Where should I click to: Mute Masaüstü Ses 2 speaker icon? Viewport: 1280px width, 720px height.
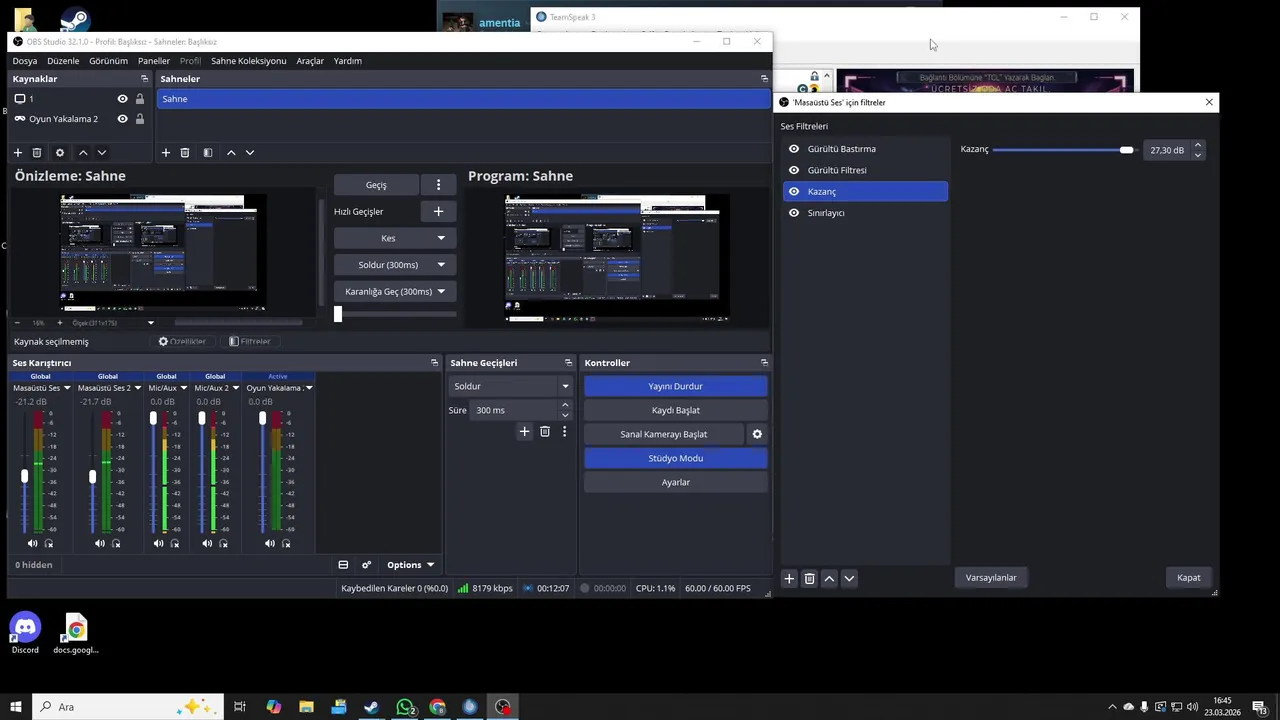[x=99, y=543]
